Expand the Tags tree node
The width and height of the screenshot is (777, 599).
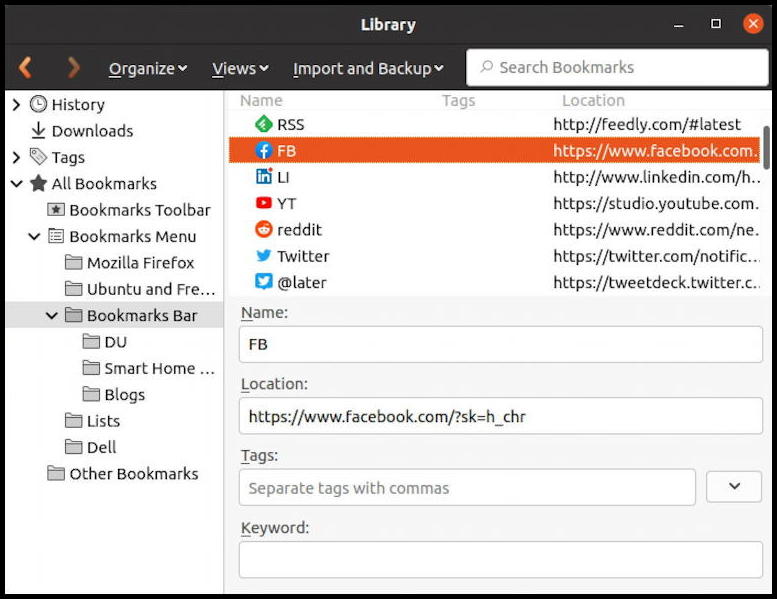point(16,157)
